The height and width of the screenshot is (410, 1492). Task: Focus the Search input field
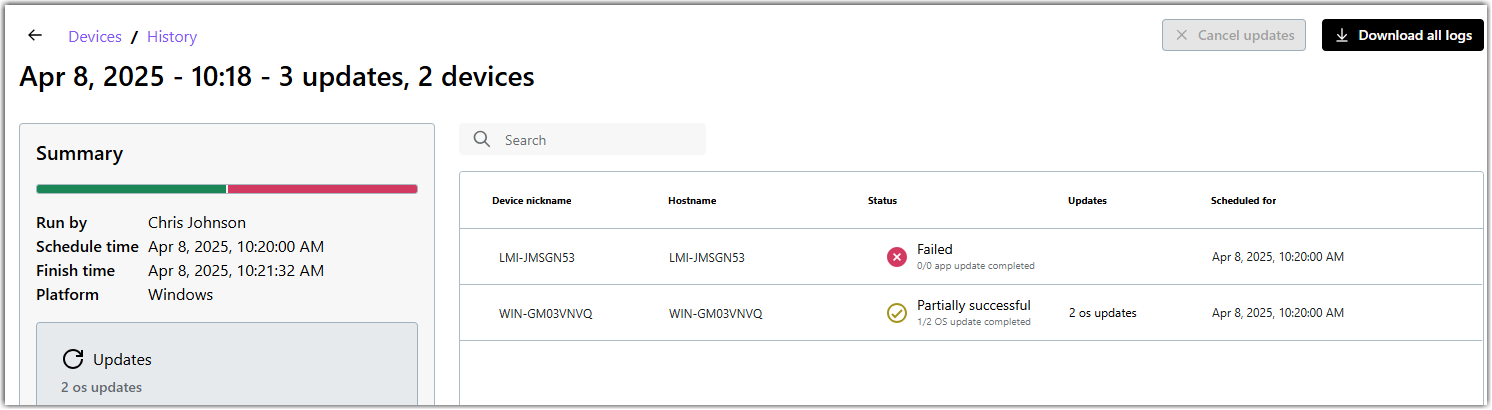point(600,140)
